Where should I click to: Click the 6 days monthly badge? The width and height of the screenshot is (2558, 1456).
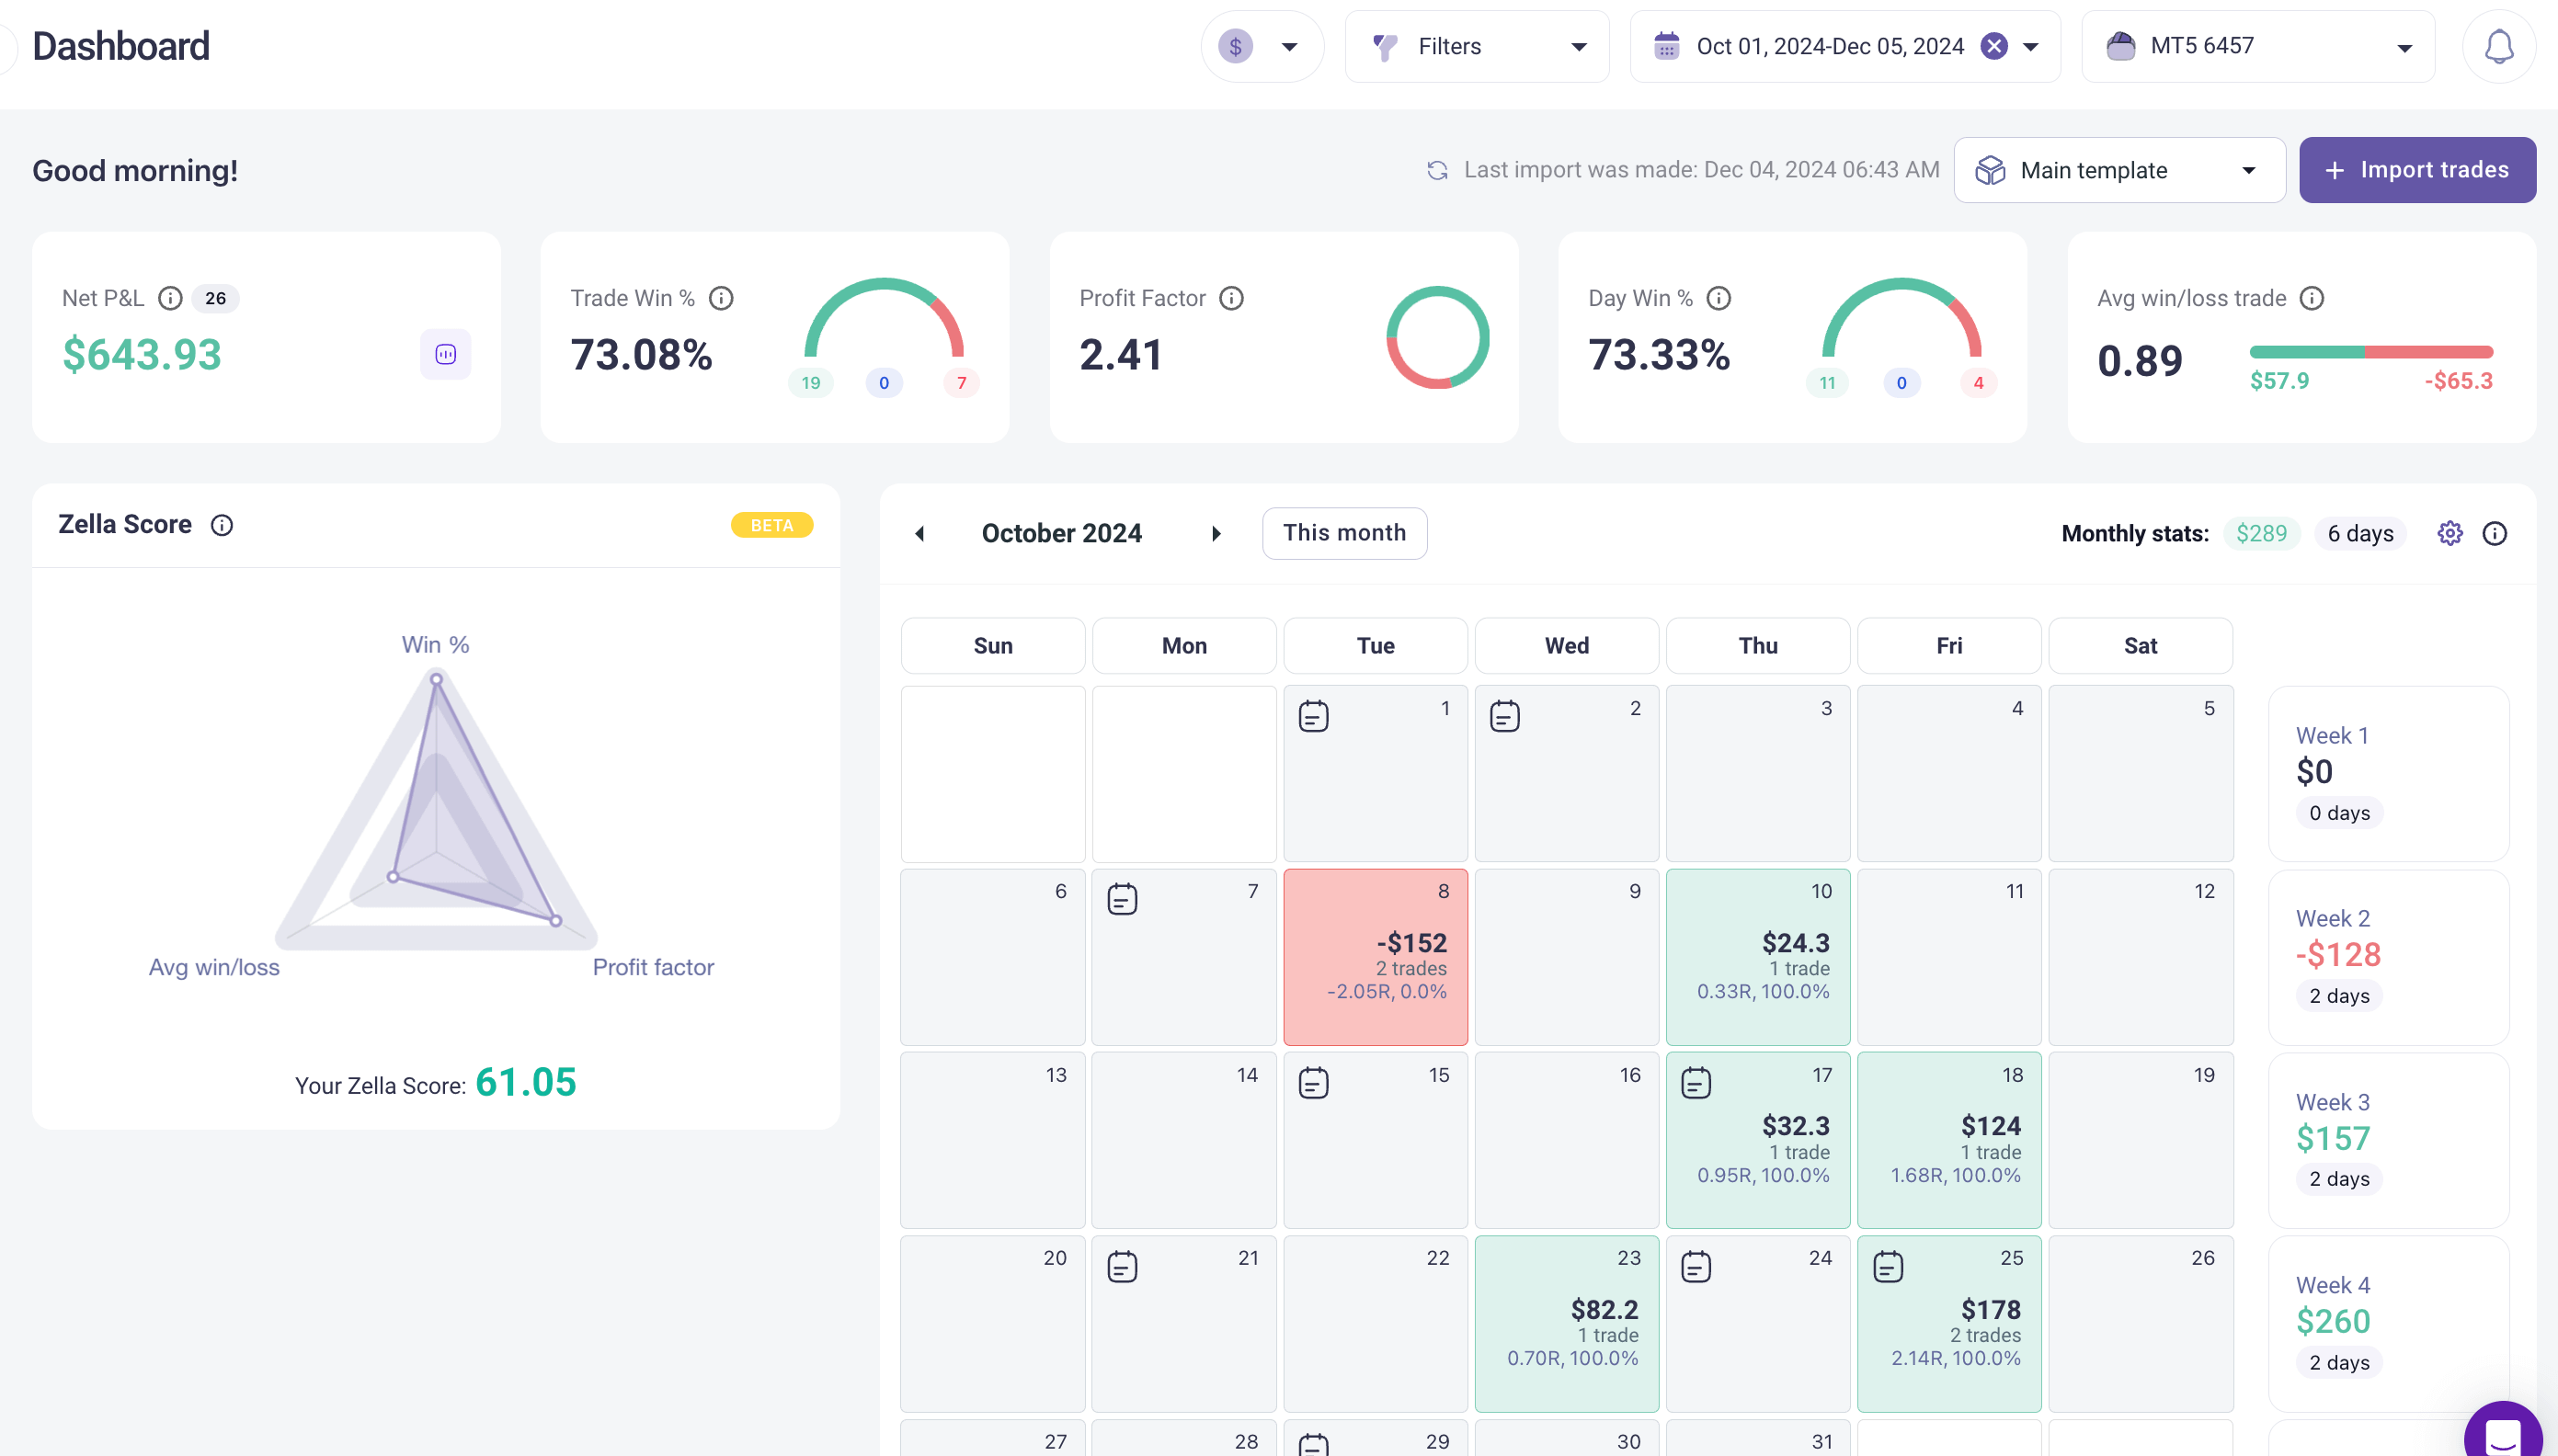click(x=2359, y=533)
